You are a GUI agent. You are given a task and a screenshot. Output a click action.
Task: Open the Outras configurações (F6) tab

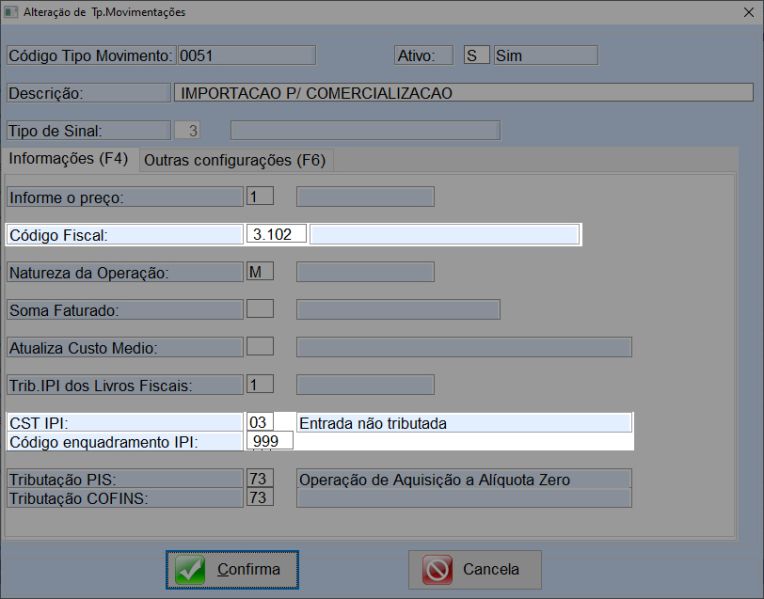(x=235, y=160)
